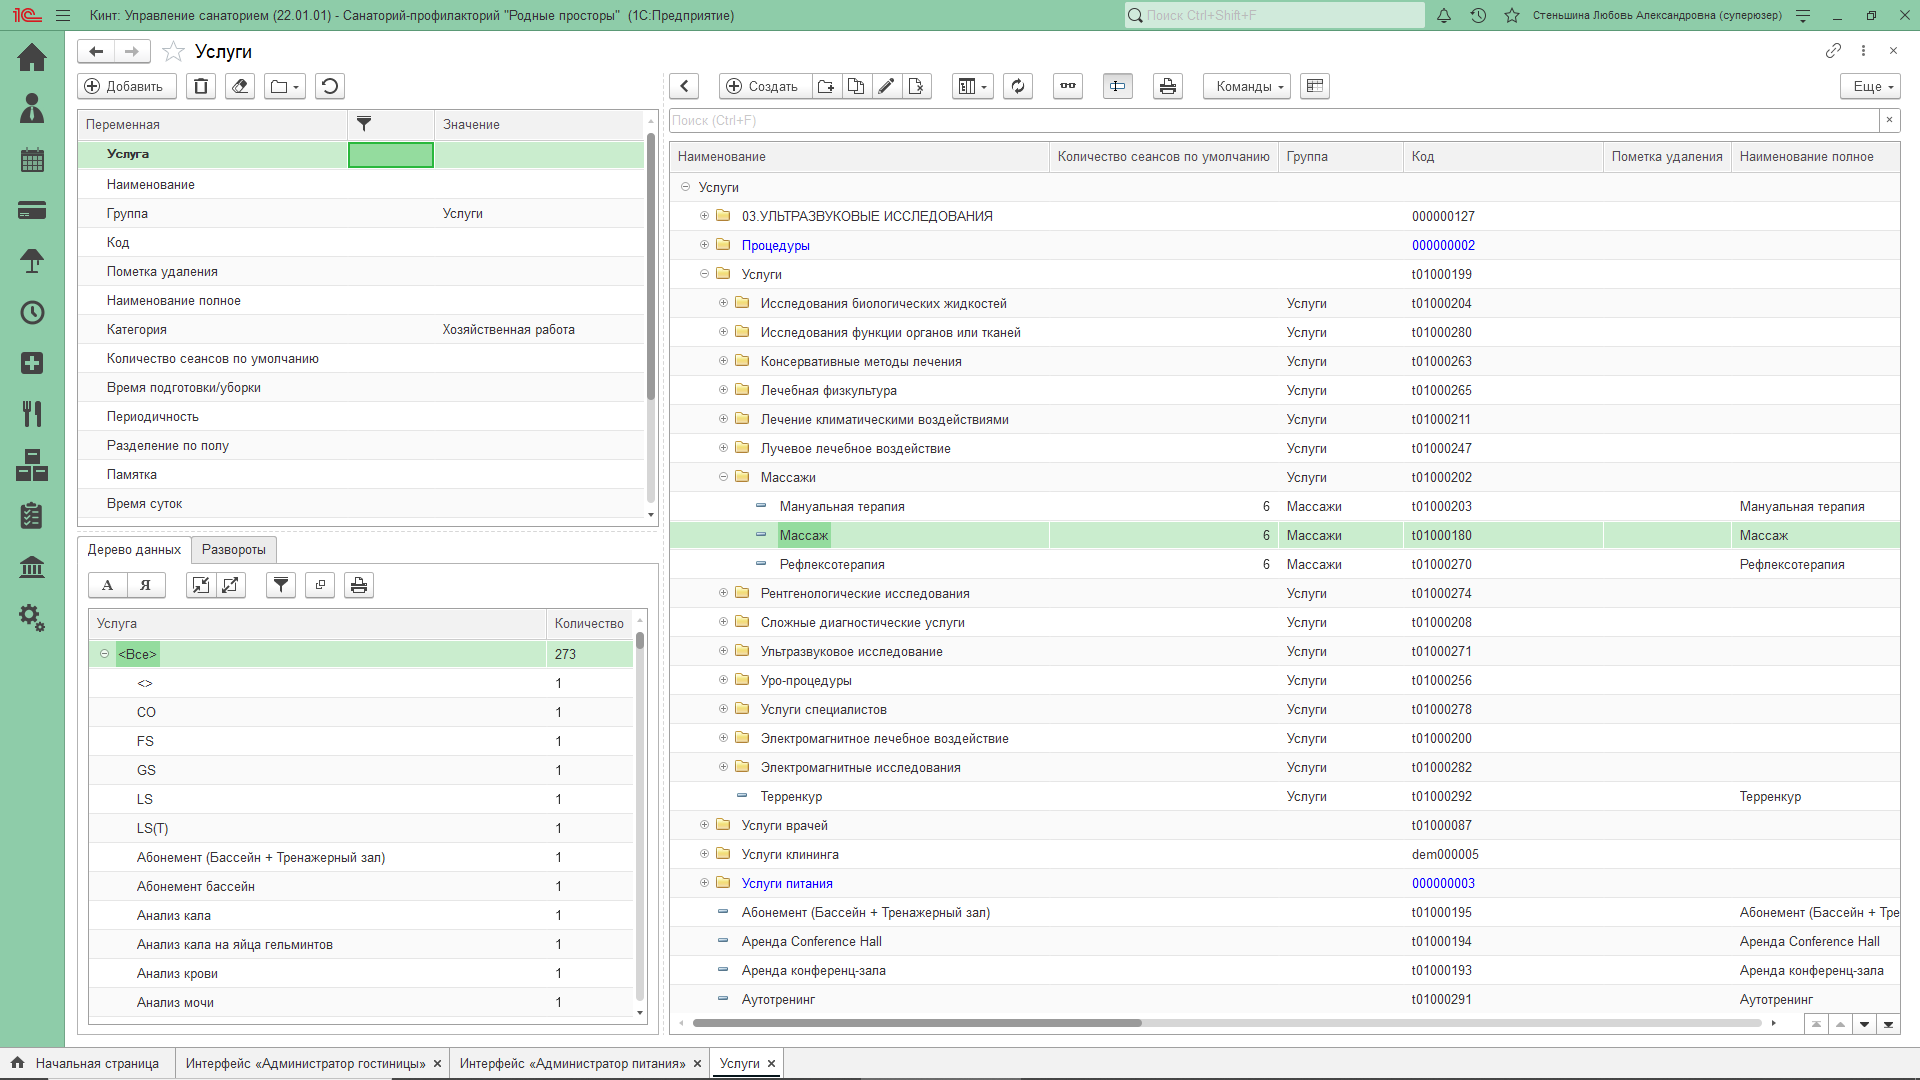This screenshot has height=1080, width=1920.
Task: Click the Создать button
Action: 762,87
